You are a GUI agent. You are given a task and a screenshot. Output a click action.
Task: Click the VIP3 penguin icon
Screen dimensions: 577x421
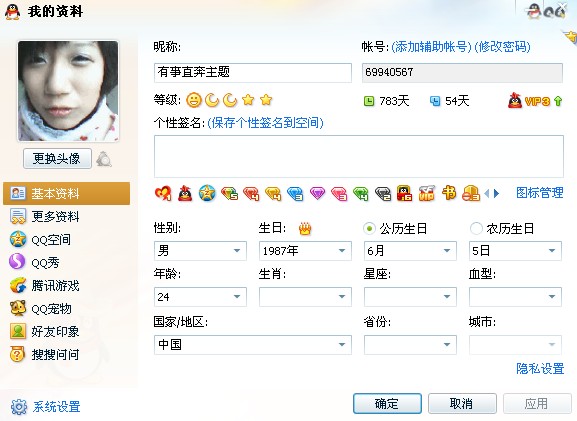515,100
